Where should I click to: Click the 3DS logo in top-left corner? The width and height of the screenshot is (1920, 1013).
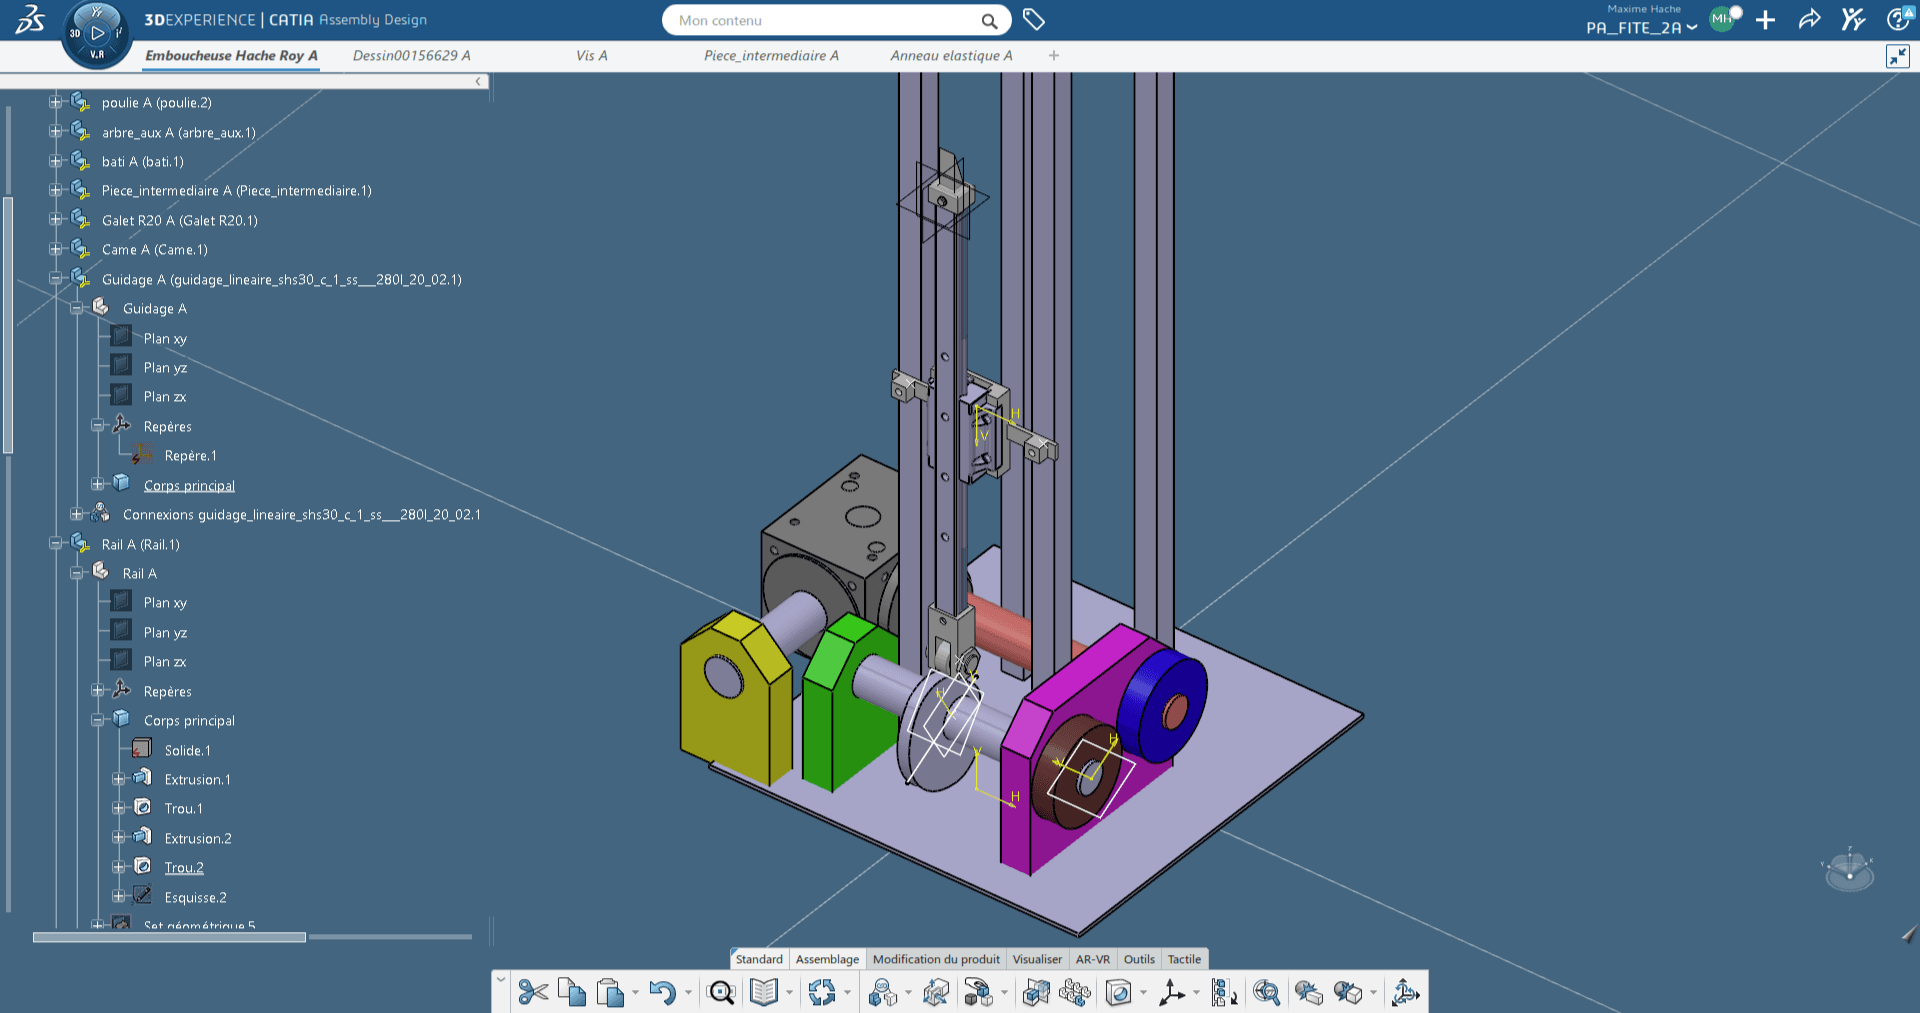point(30,19)
